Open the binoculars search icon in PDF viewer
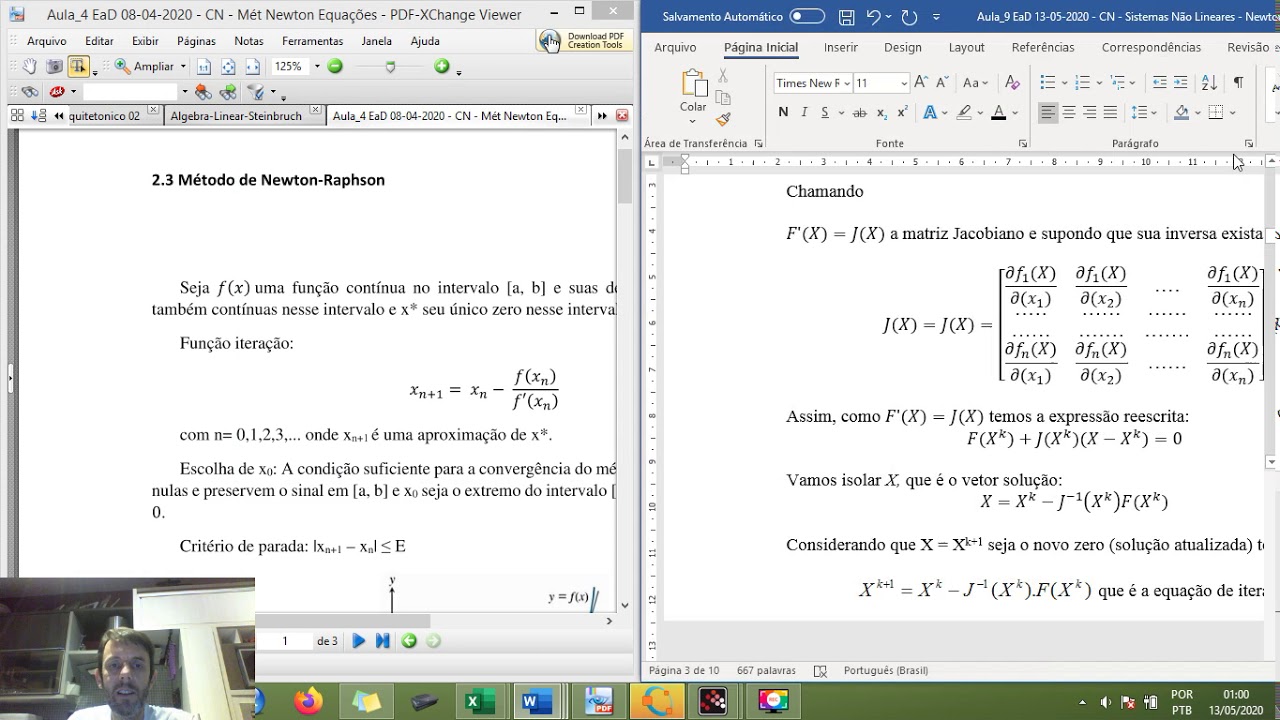 pos(30,91)
